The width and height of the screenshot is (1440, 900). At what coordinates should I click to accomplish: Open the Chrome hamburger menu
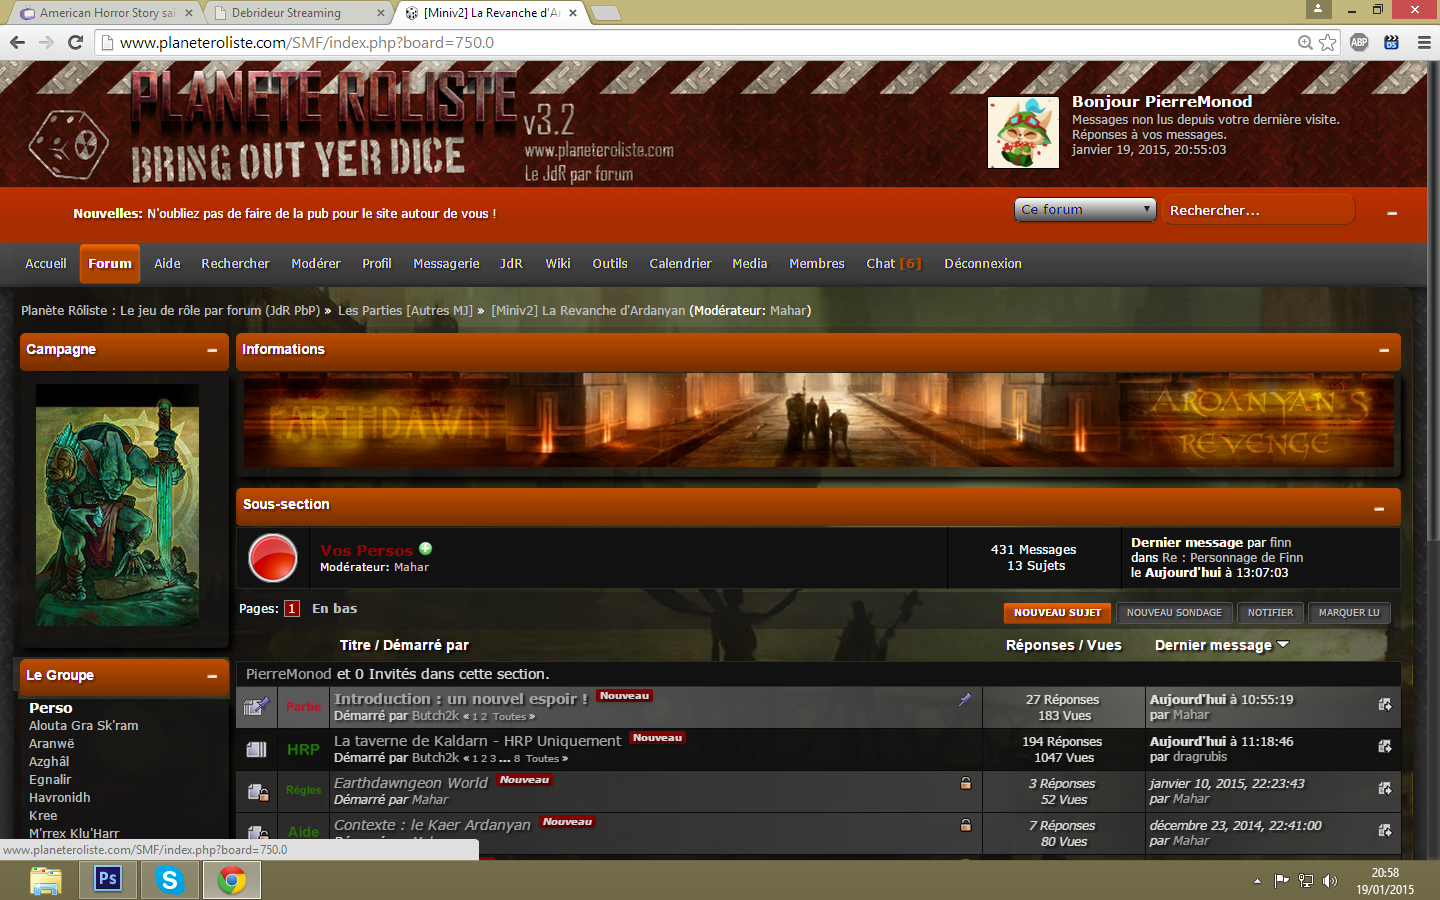point(1424,42)
